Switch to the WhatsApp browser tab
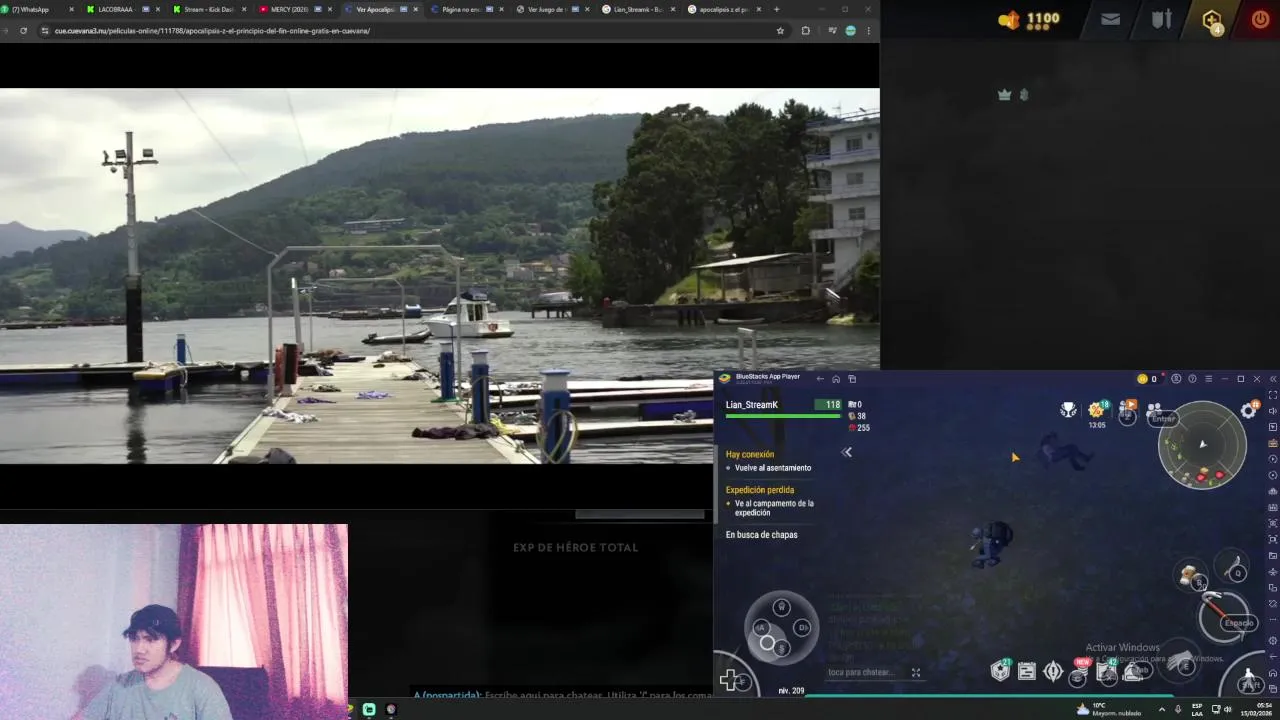 [x=37, y=9]
